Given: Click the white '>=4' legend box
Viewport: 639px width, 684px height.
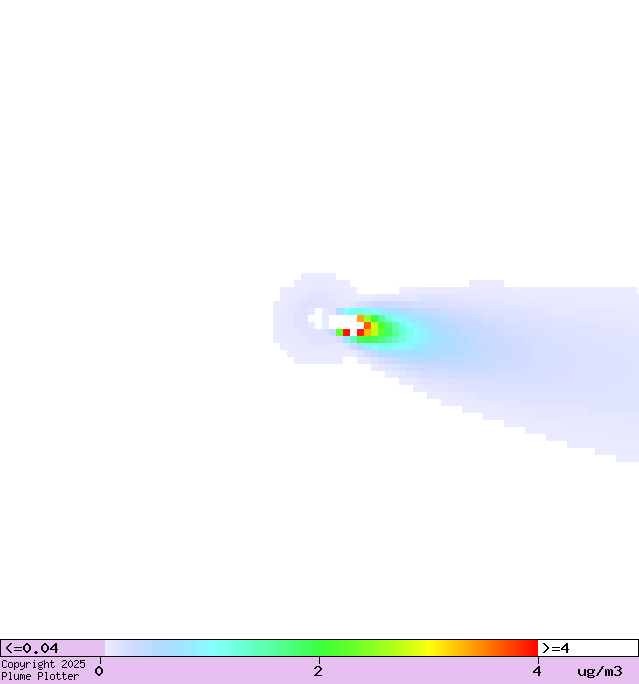Looking at the screenshot, I should click(588, 648).
